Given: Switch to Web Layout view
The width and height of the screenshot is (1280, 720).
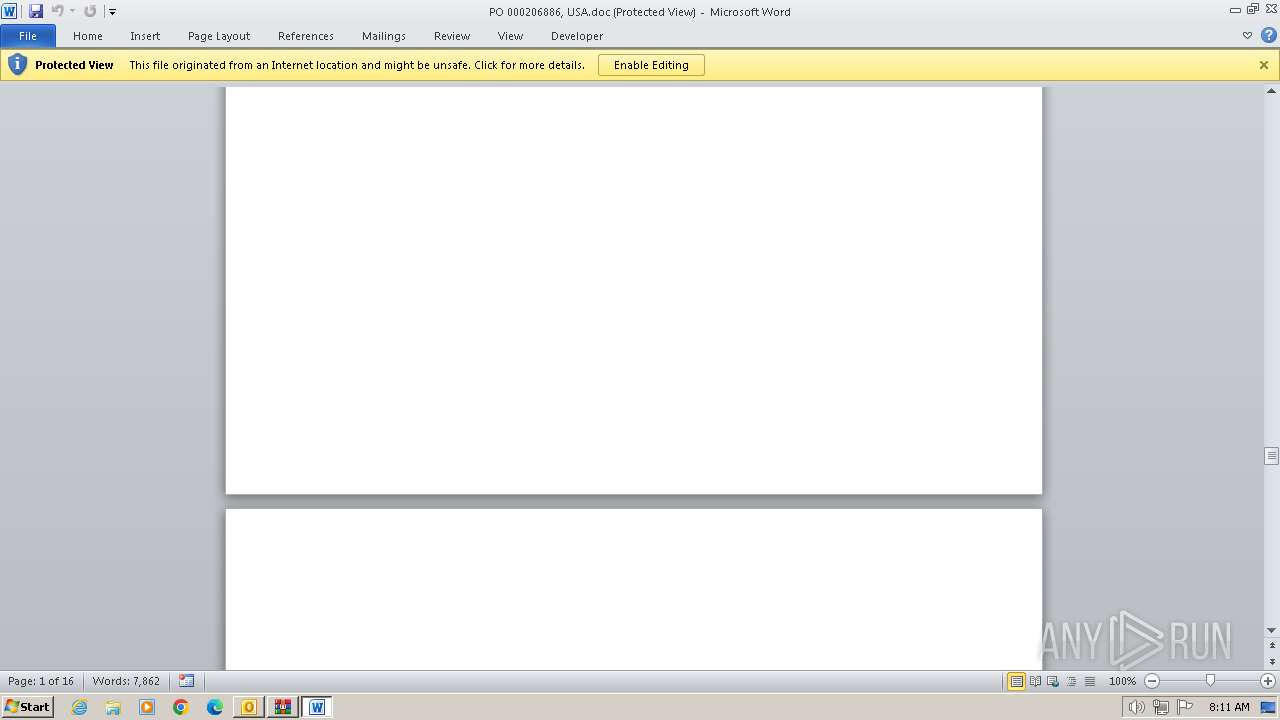Looking at the screenshot, I should (1053, 681).
